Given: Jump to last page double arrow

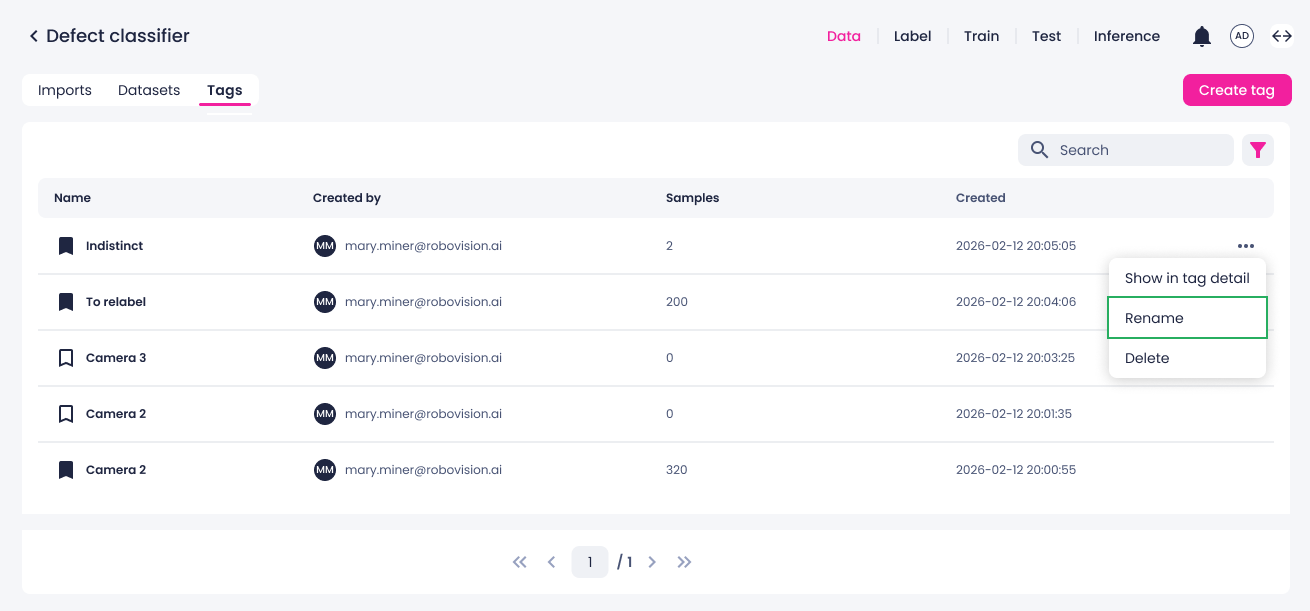Looking at the screenshot, I should 684,562.
